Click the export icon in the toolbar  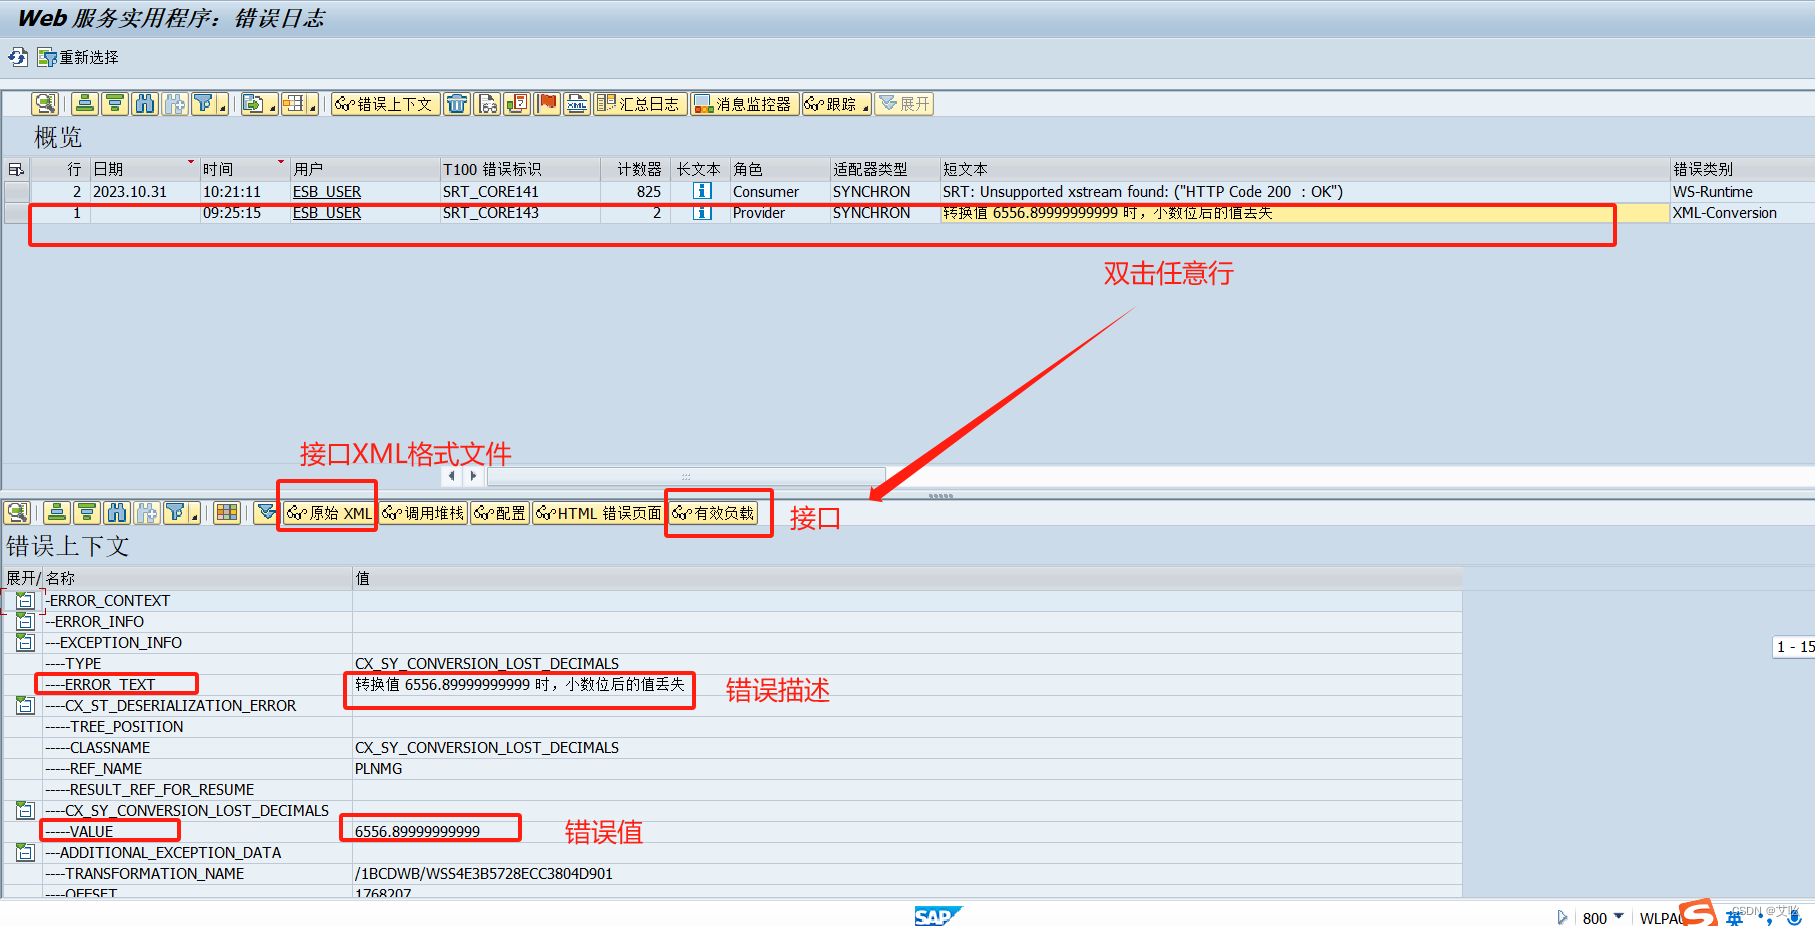[255, 103]
